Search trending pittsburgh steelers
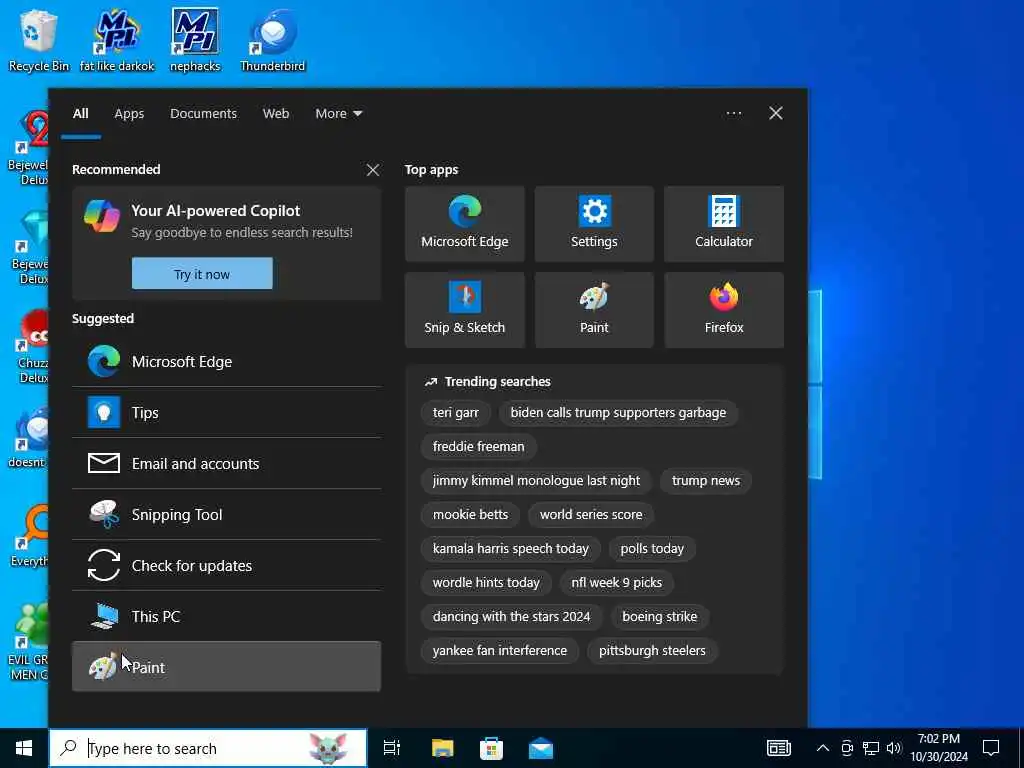1024x768 pixels. coord(652,650)
